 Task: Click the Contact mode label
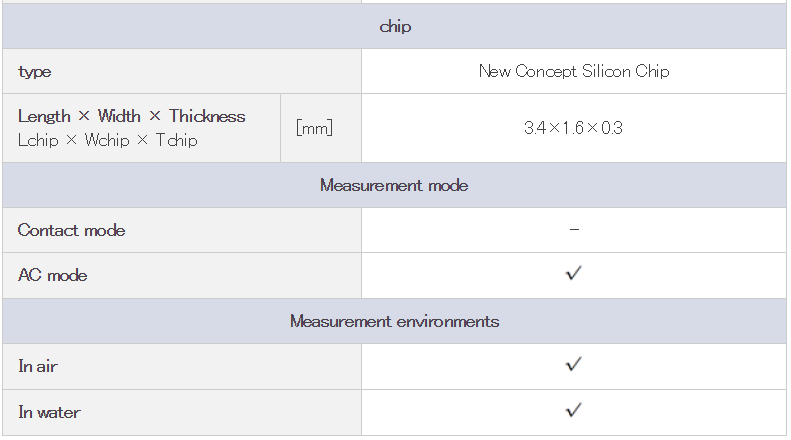pyautogui.click(x=72, y=230)
